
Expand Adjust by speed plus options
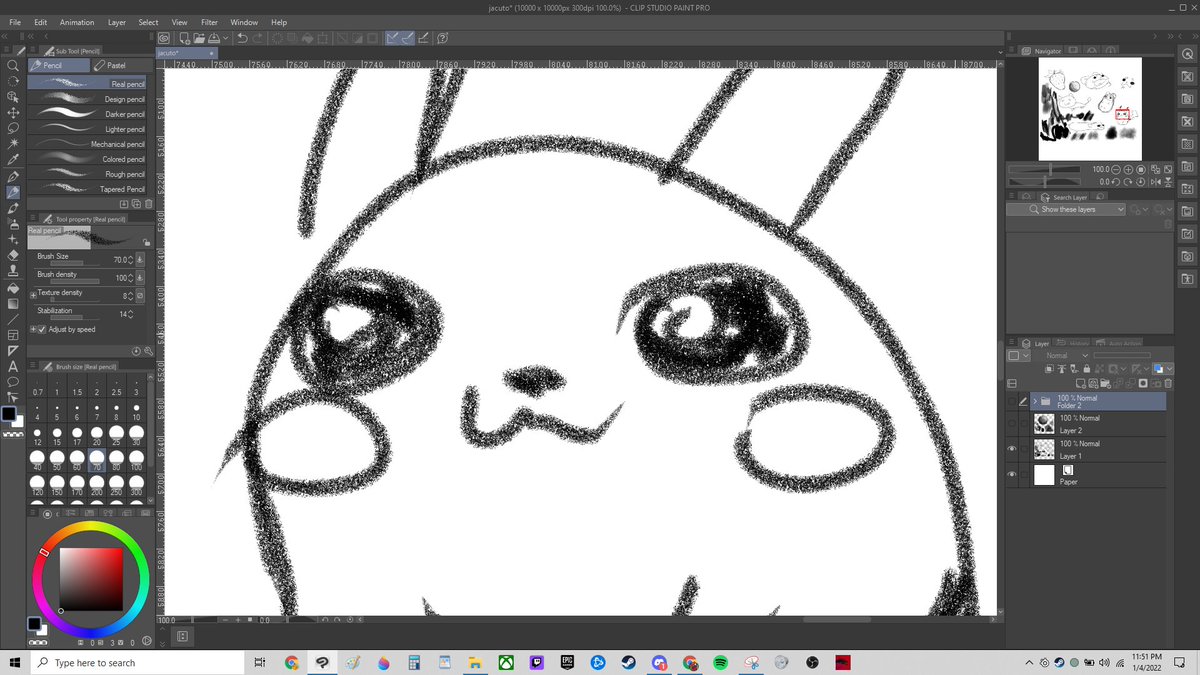point(33,329)
